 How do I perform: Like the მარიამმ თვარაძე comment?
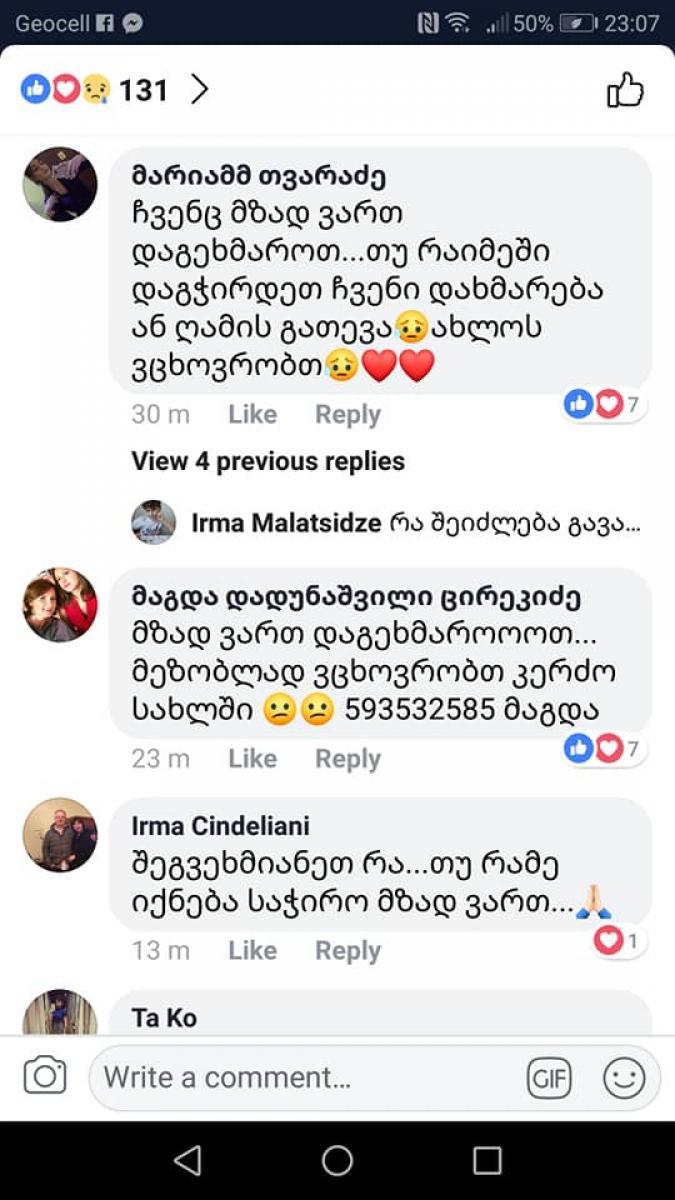click(252, 414)
